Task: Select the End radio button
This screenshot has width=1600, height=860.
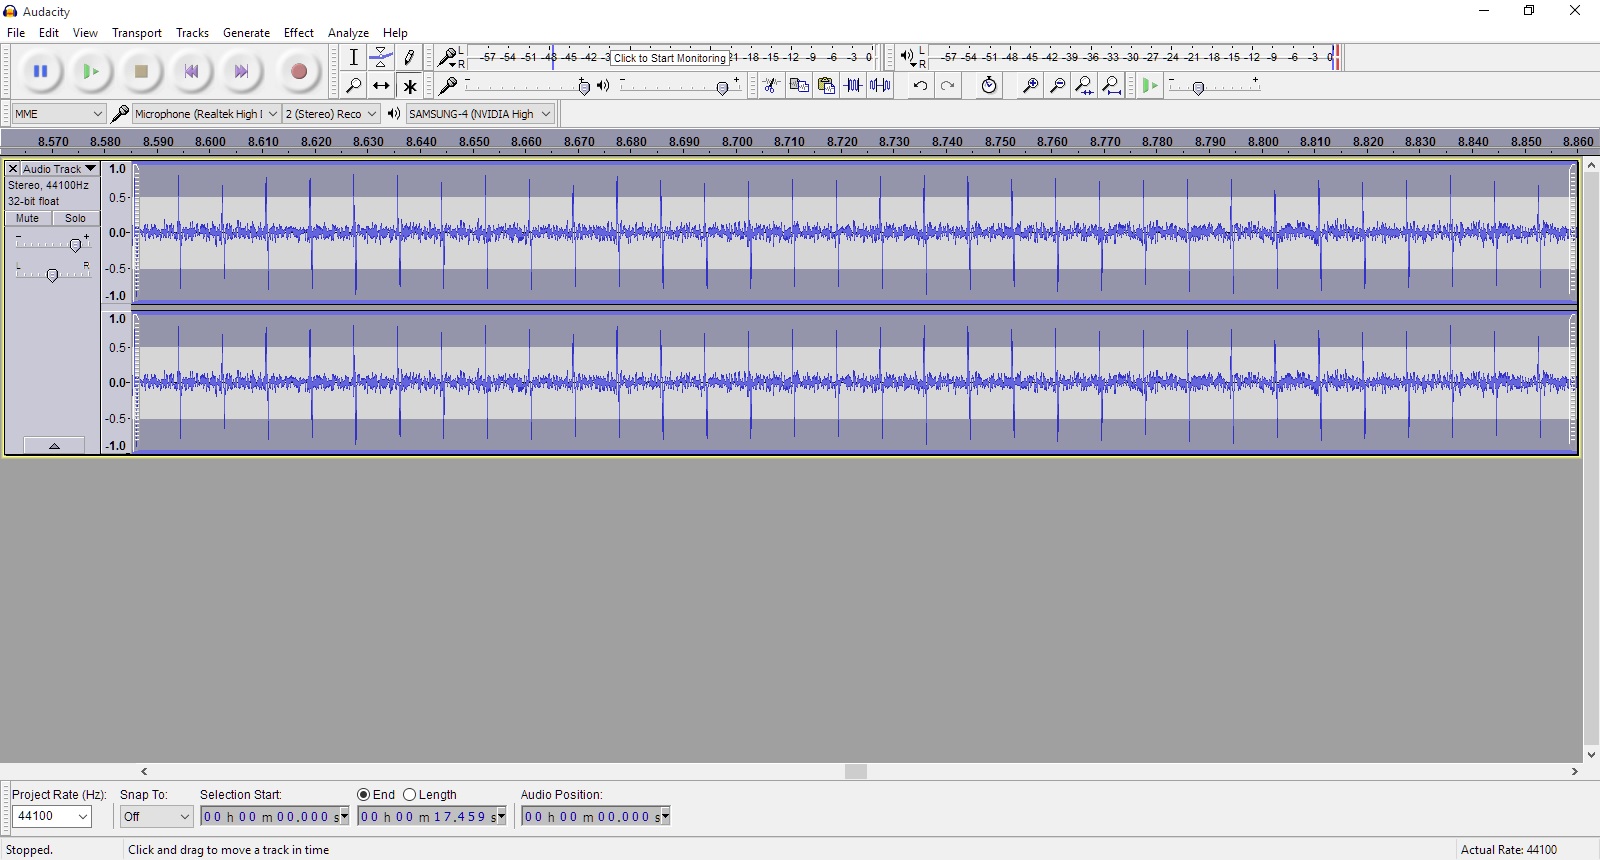Action: (x=364, y=795)
